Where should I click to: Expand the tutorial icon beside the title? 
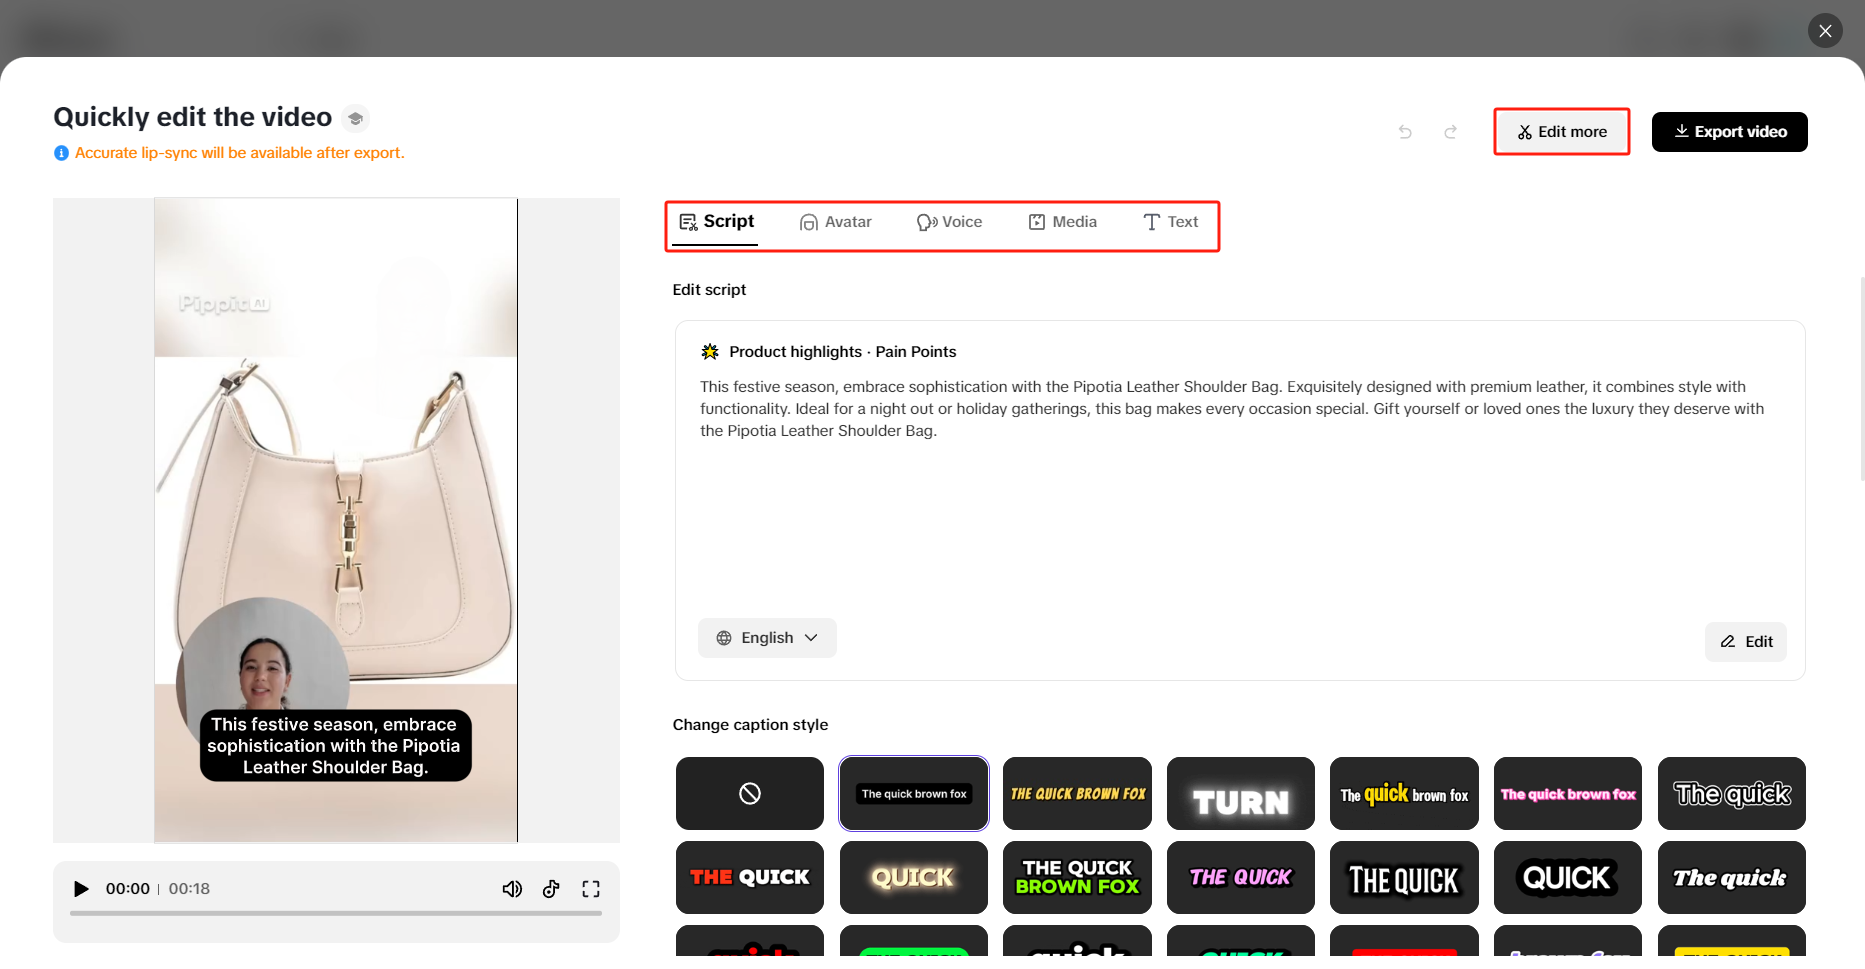point(355,117)
